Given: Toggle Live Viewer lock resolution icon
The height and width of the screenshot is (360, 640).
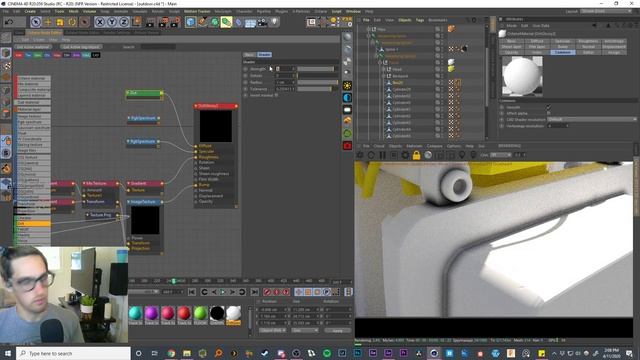Looking at the screenshot, I should [x=416, y=155].
